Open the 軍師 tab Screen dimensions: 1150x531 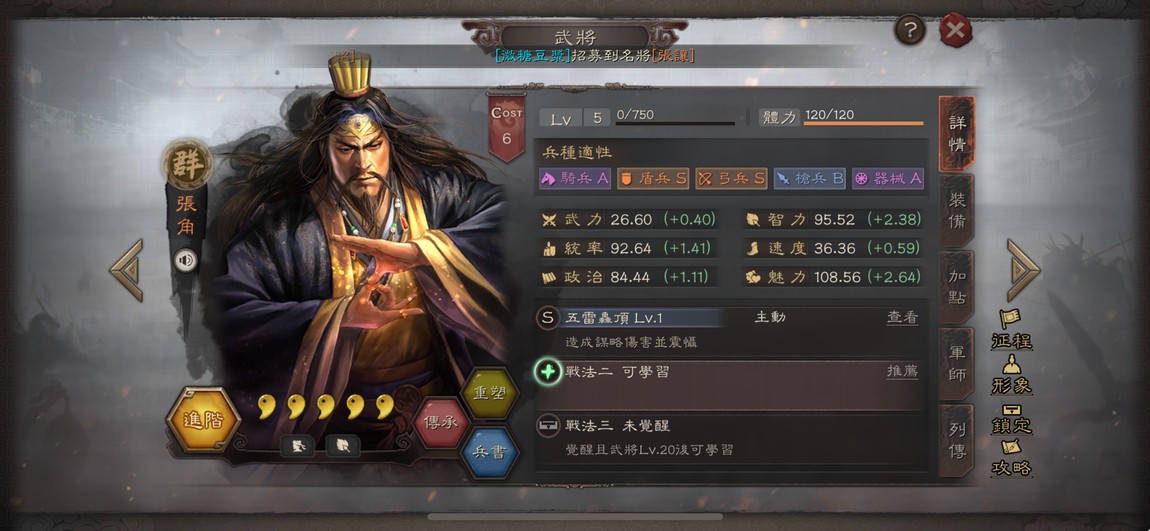pyautogui.click(x=957, y=364)
